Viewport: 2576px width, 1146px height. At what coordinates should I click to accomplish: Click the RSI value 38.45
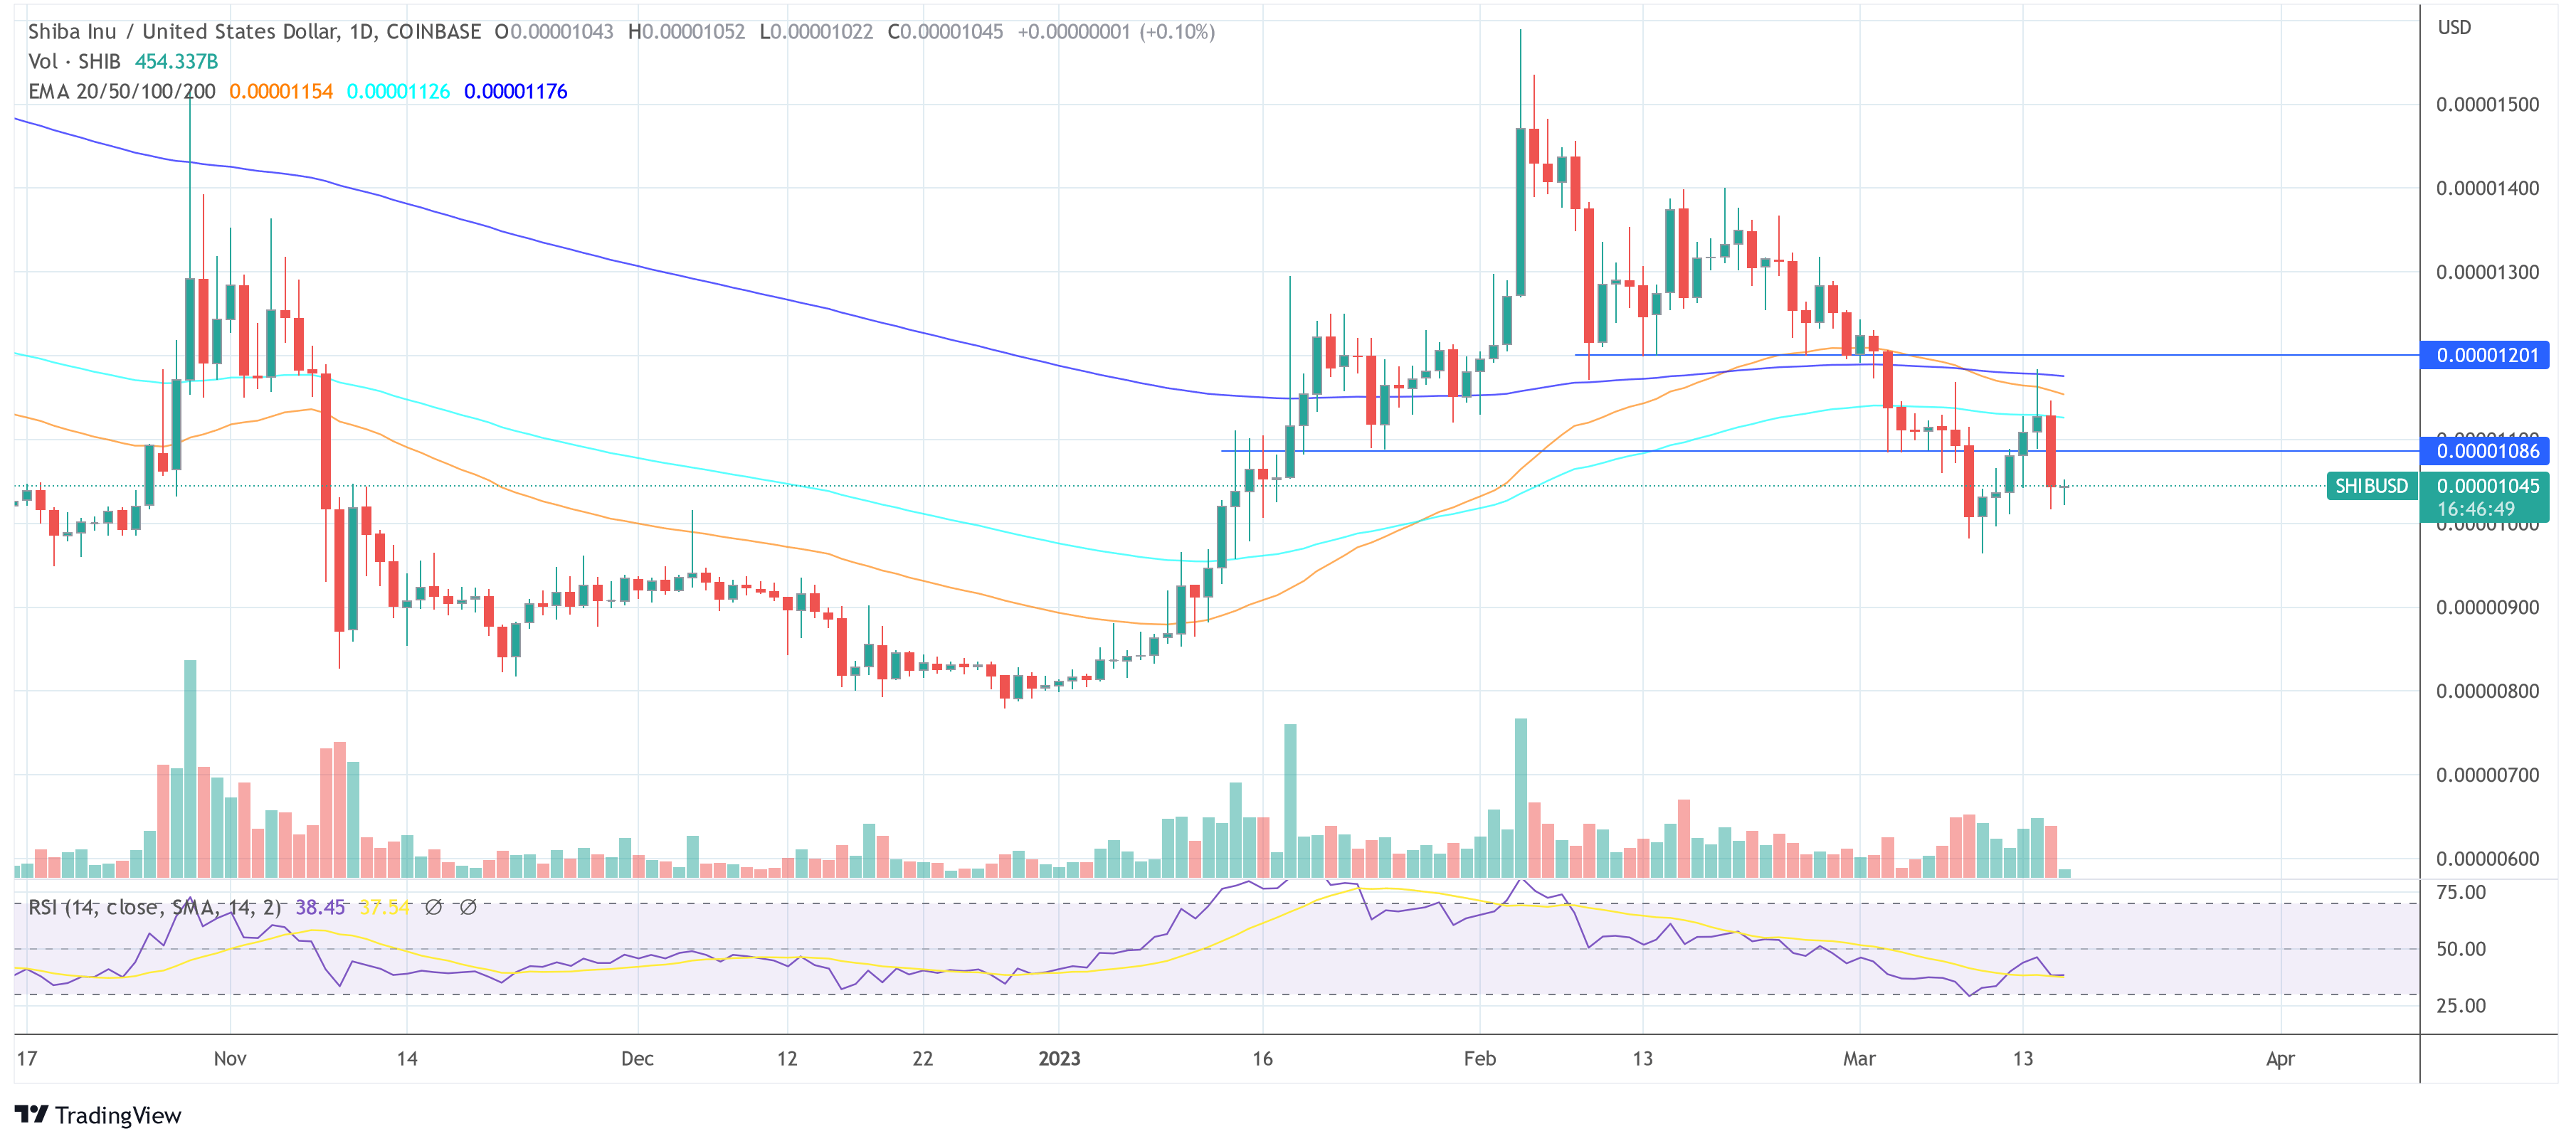tap(320, 907)
